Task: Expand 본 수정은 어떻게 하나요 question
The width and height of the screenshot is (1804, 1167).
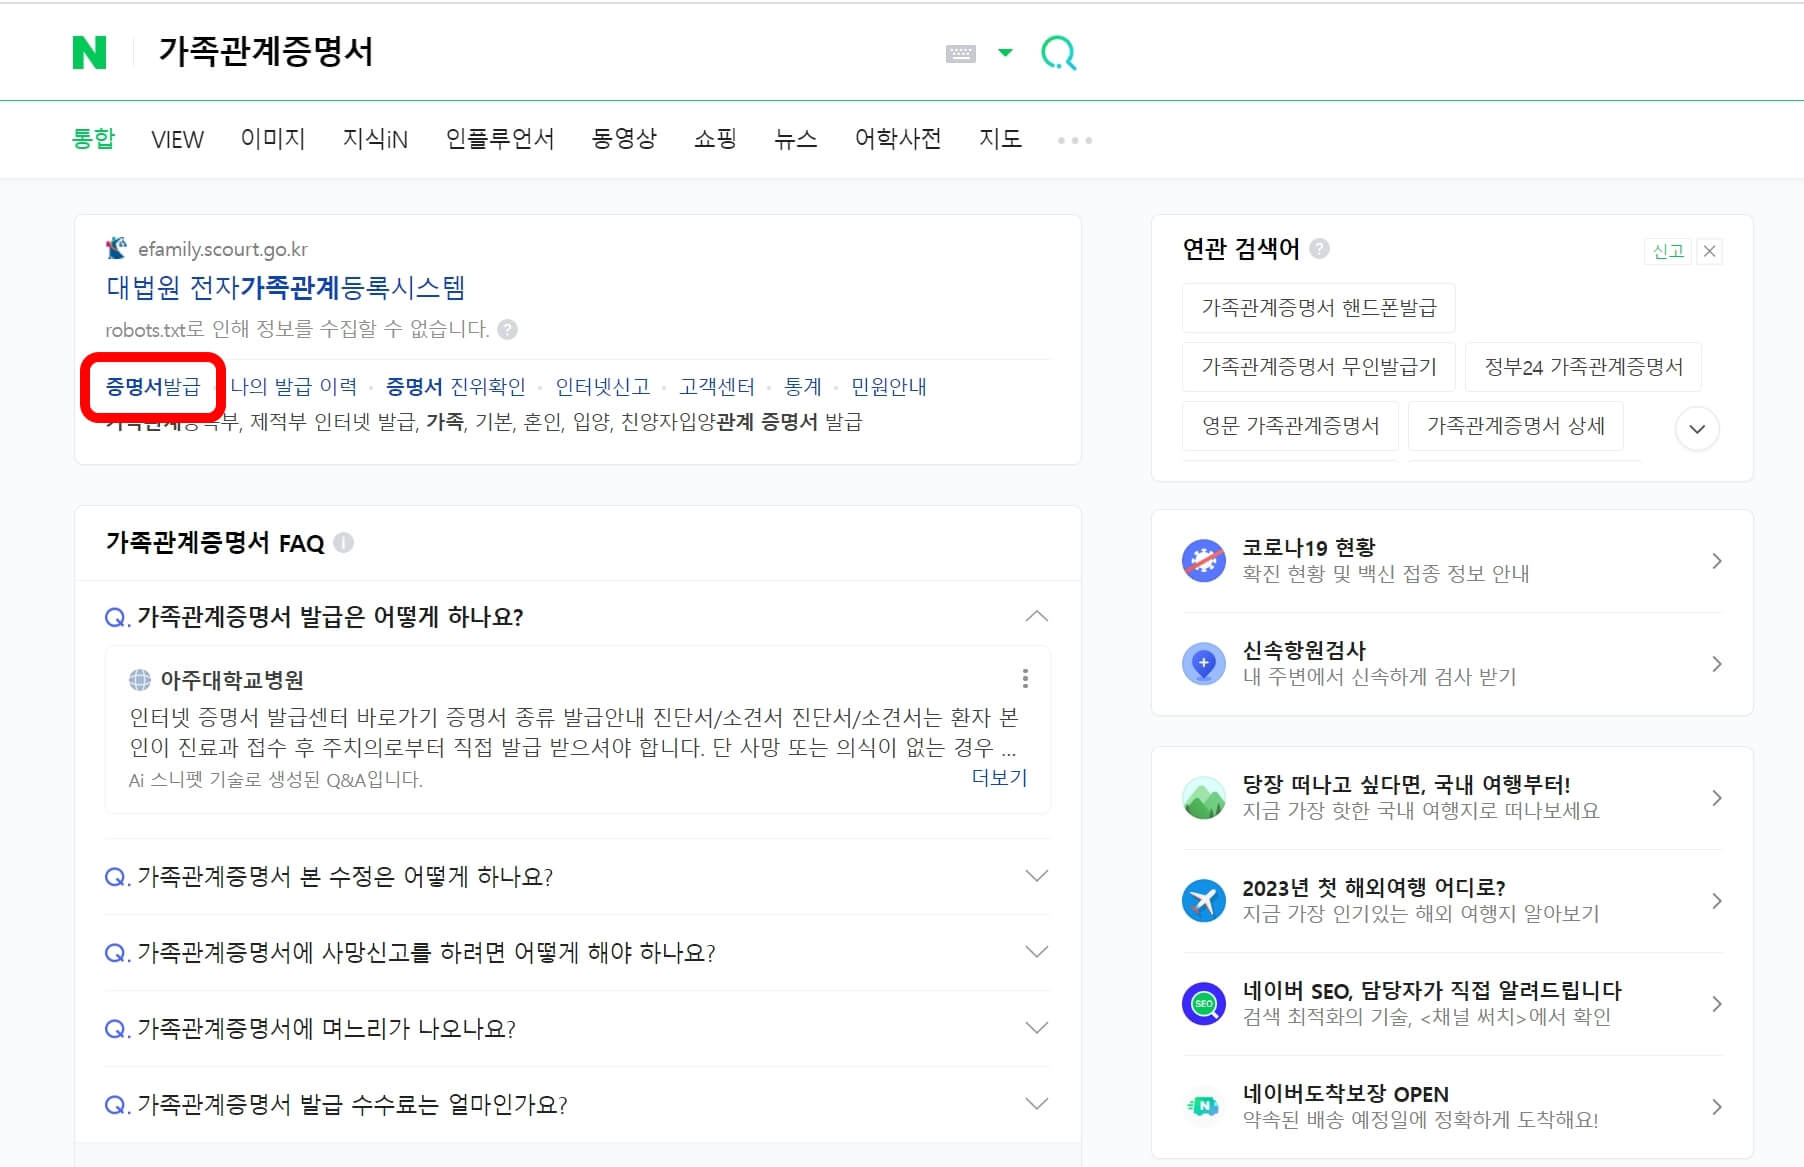Action: (x=1037, y=876)
